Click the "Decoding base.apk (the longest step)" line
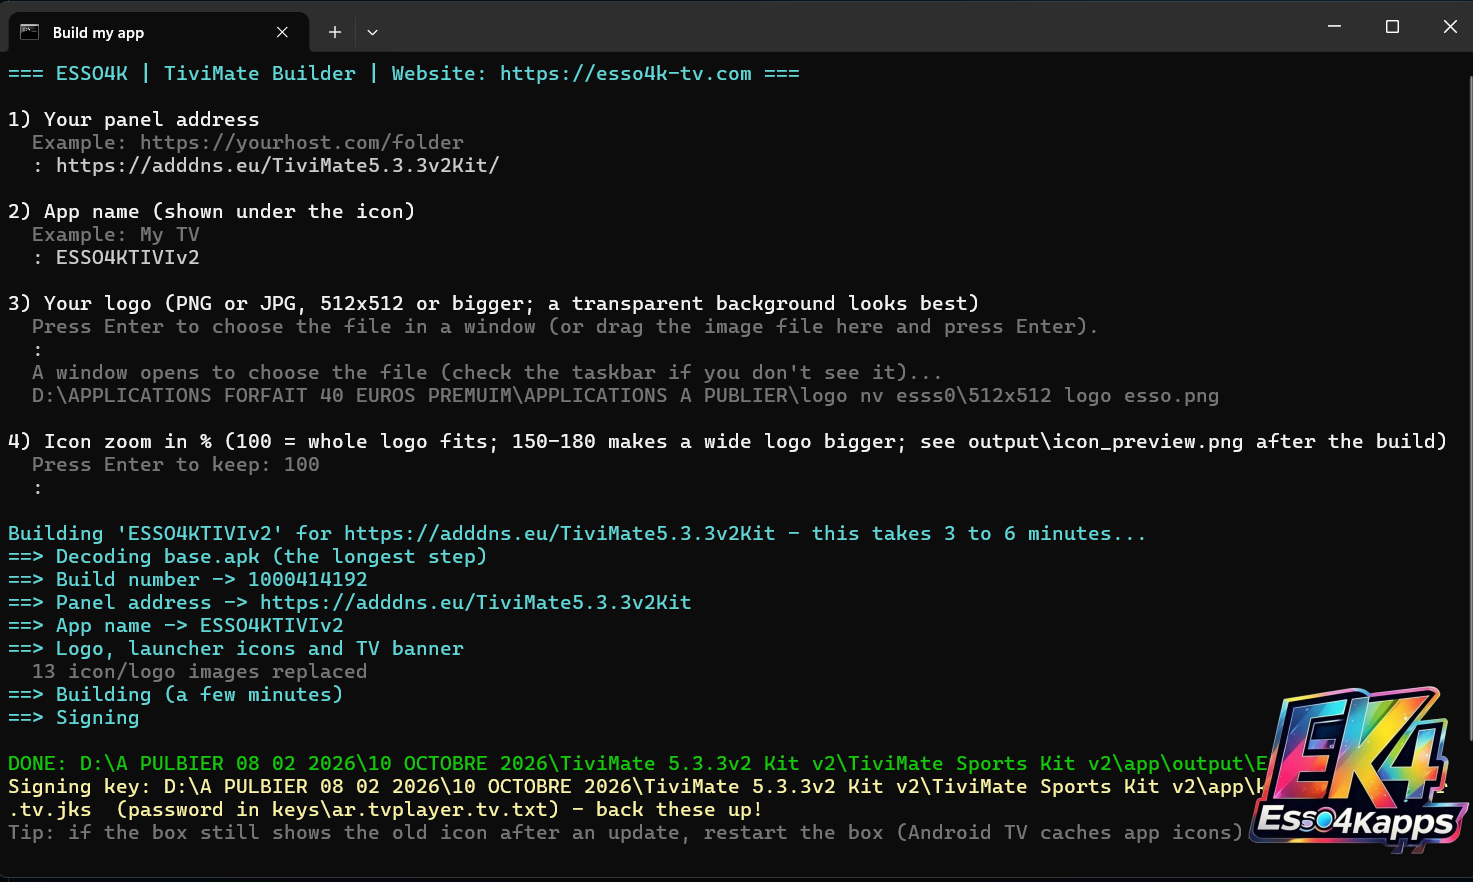 tap(247, 556)
